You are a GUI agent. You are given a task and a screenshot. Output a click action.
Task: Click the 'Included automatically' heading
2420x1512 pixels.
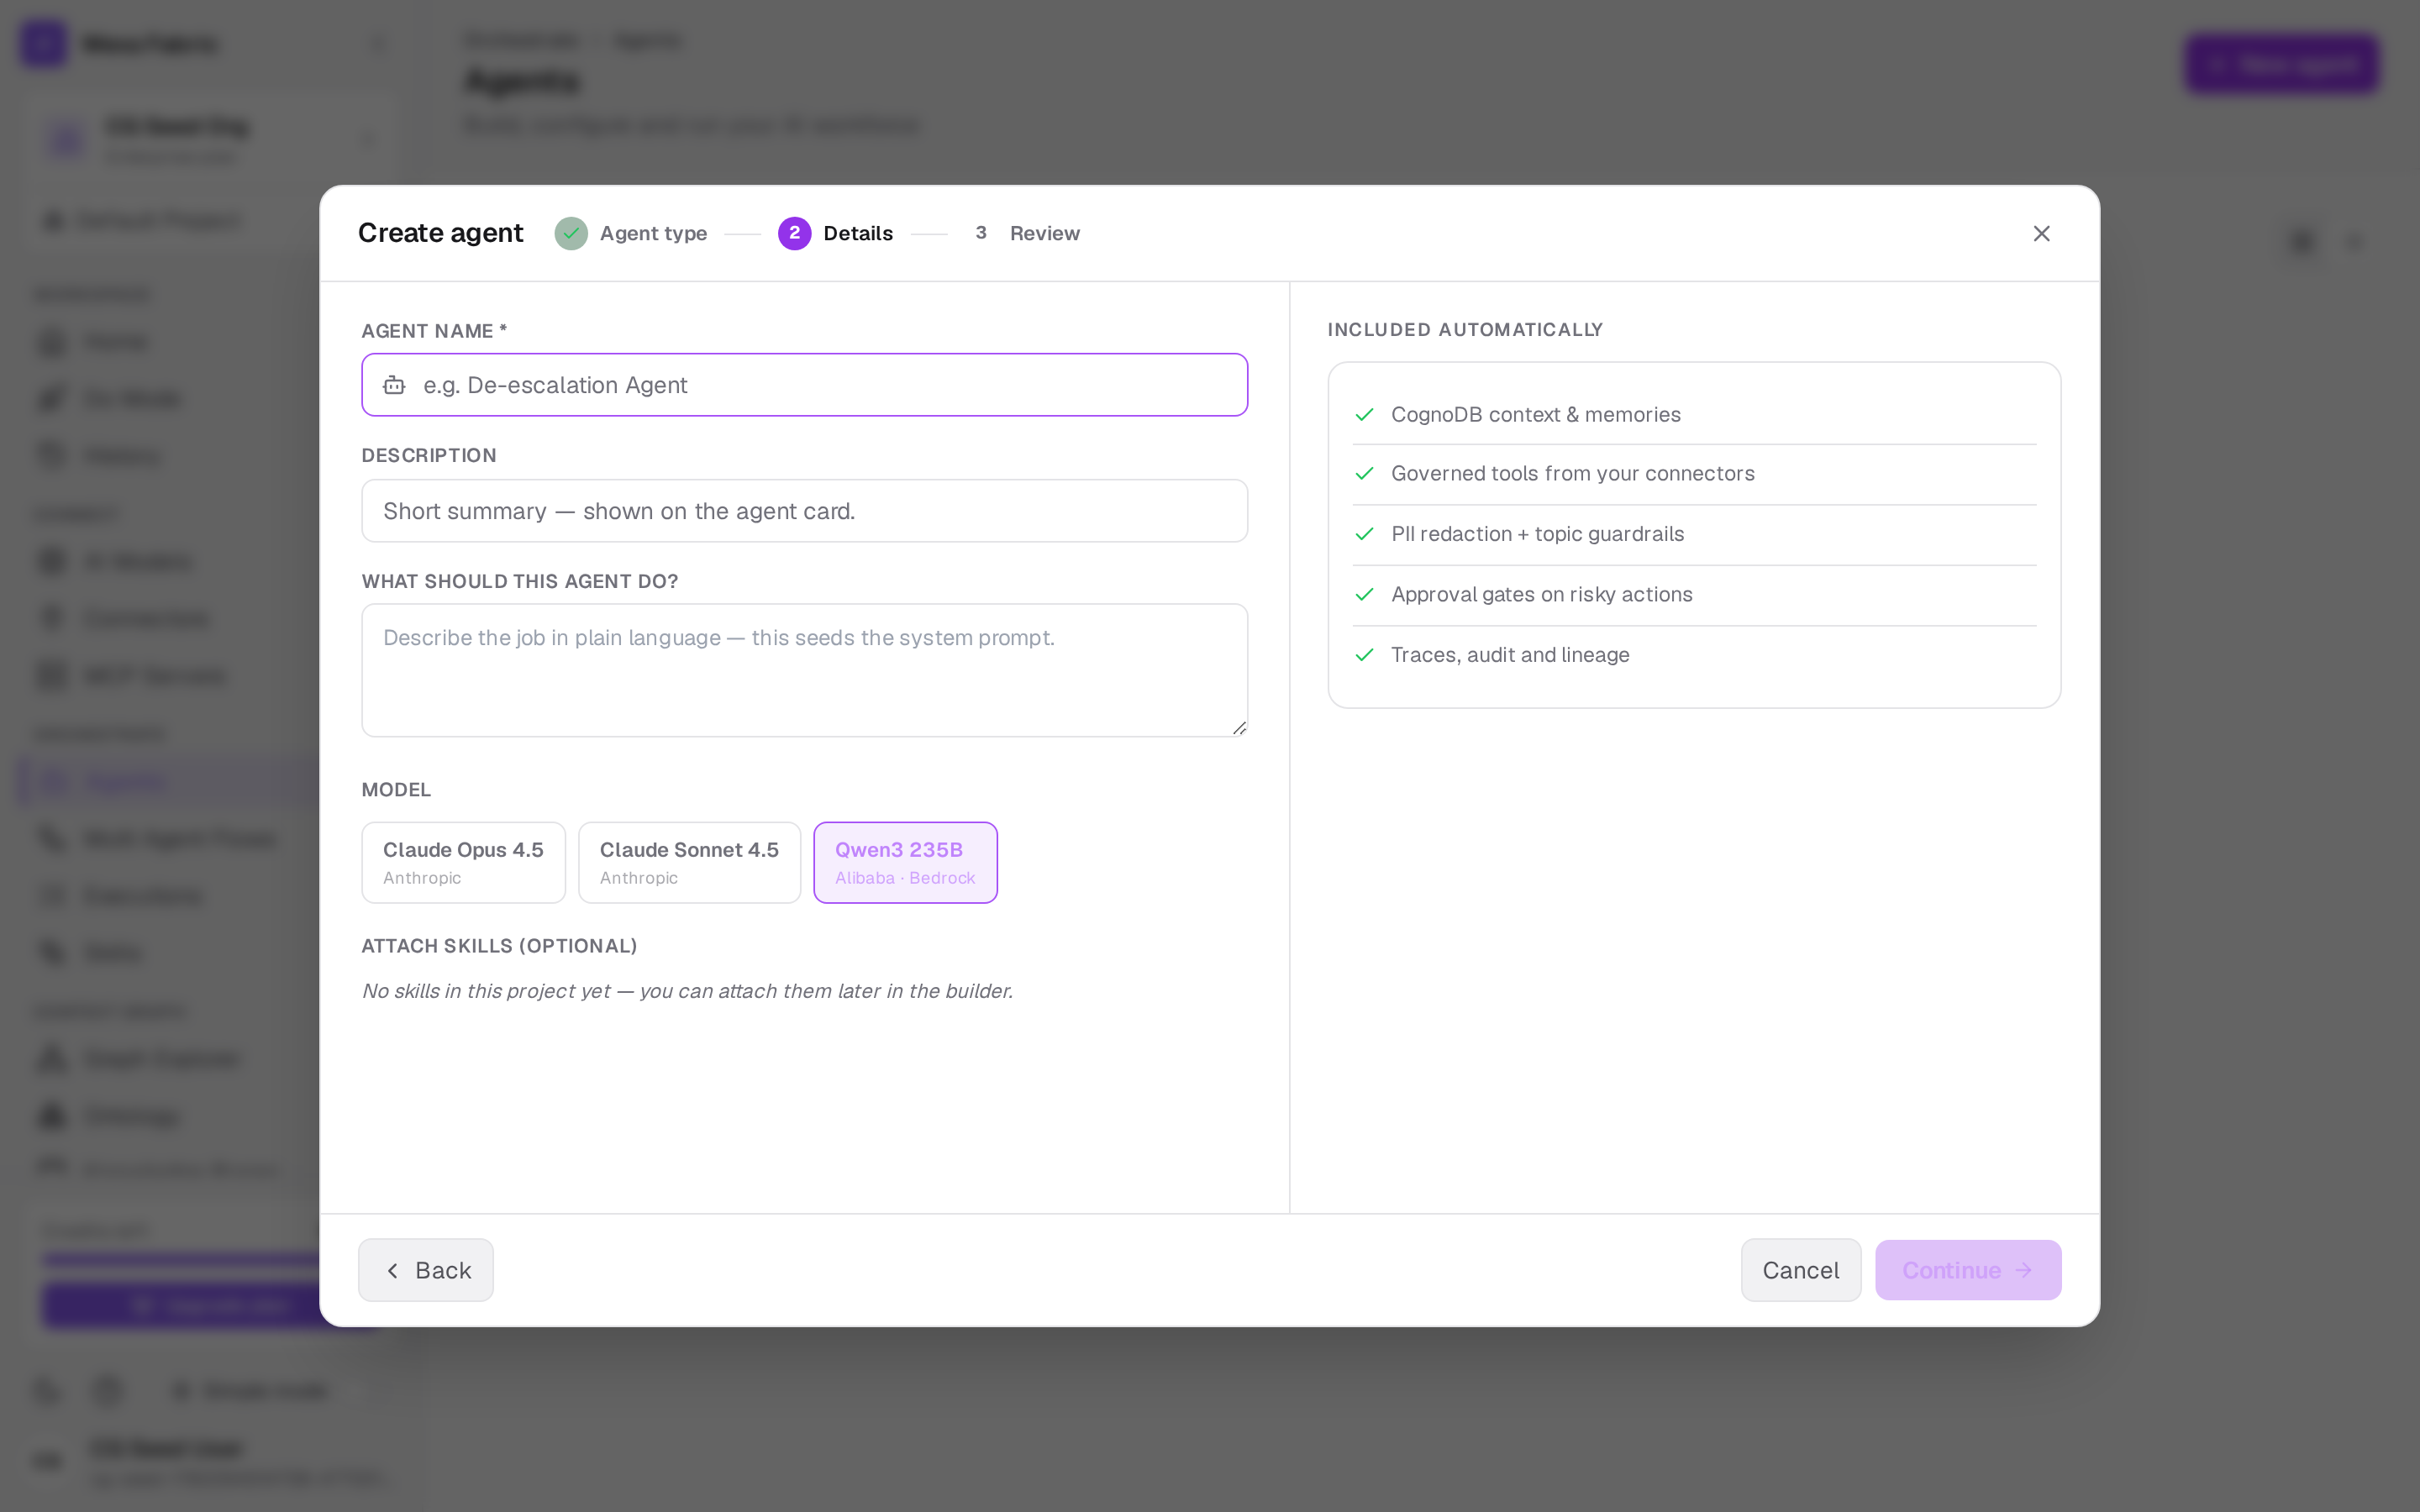(1465, 329)
